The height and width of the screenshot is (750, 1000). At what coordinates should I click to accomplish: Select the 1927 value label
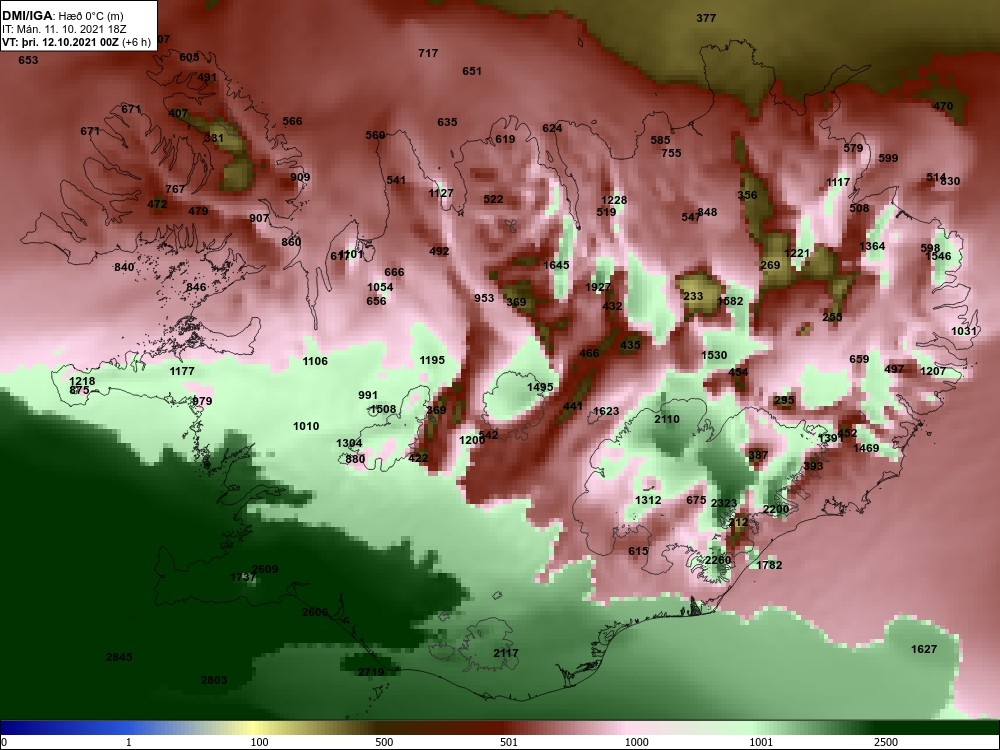point(598,288)
